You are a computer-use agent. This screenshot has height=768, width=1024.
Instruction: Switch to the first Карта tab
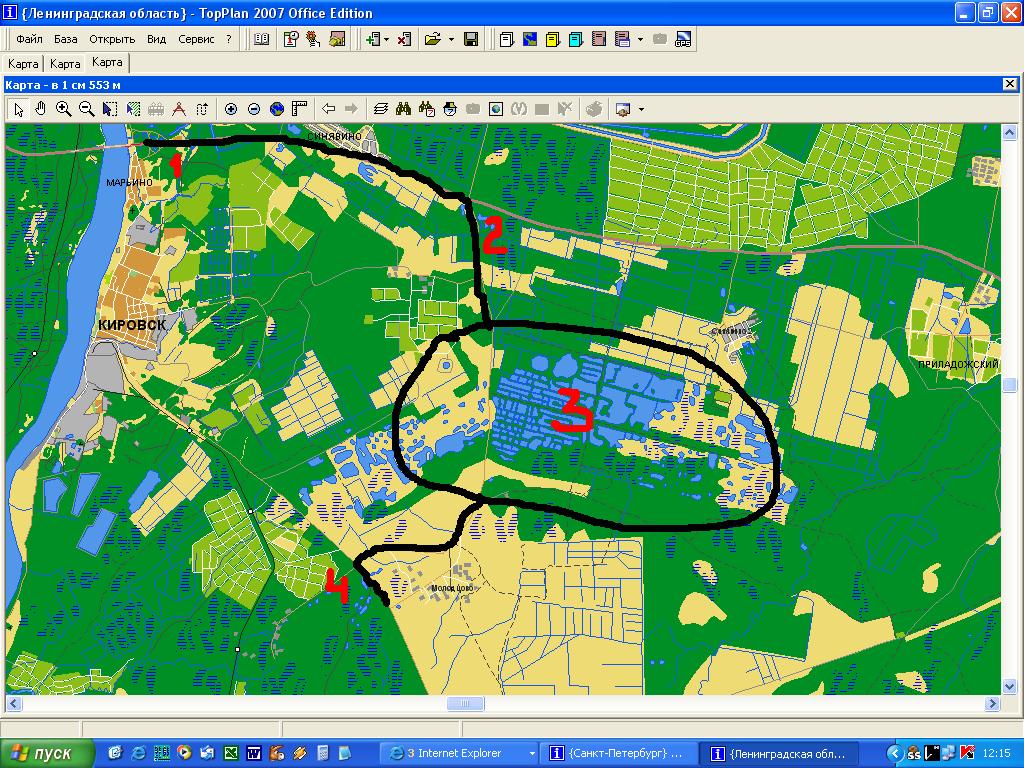23,63
